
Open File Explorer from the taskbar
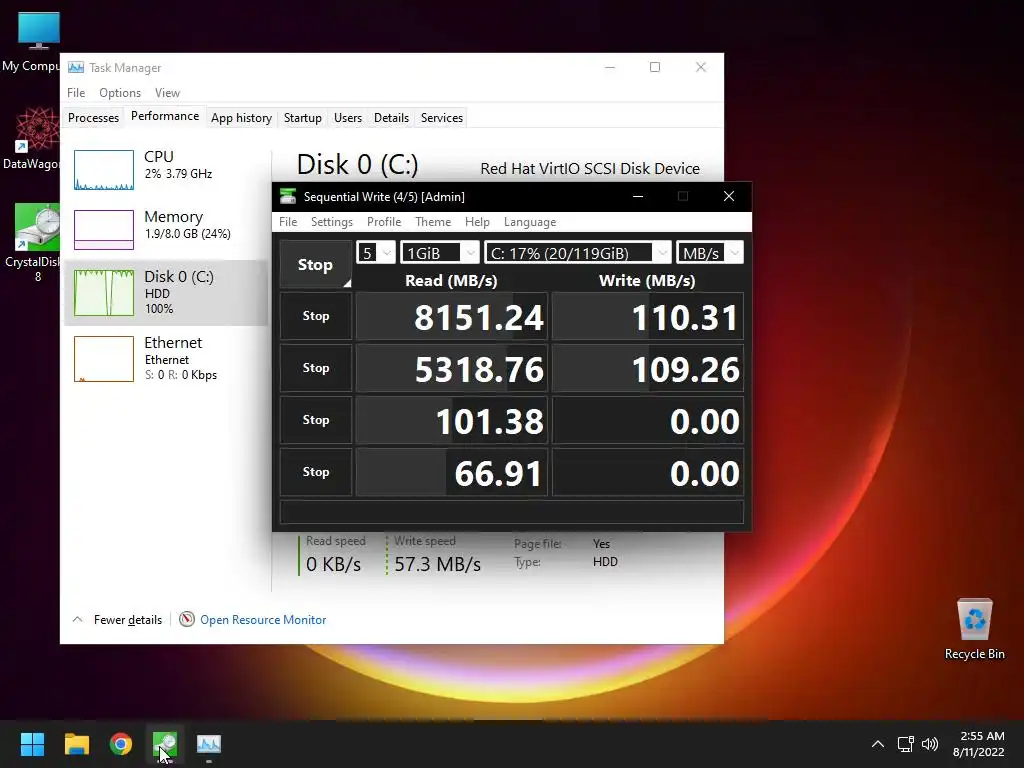pos(76,744)
